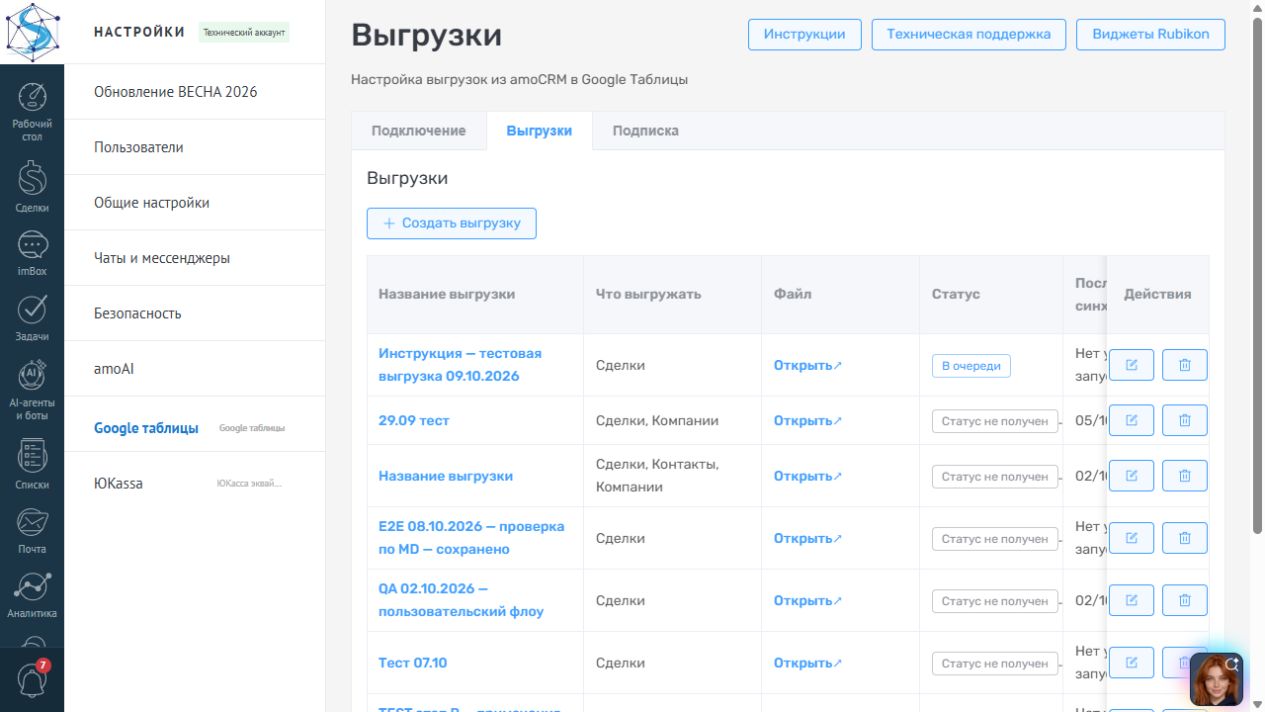Open file link for QA 02.10.2026 row
The height and width of the screenshot is (712, 1265).
pos(808,601)
